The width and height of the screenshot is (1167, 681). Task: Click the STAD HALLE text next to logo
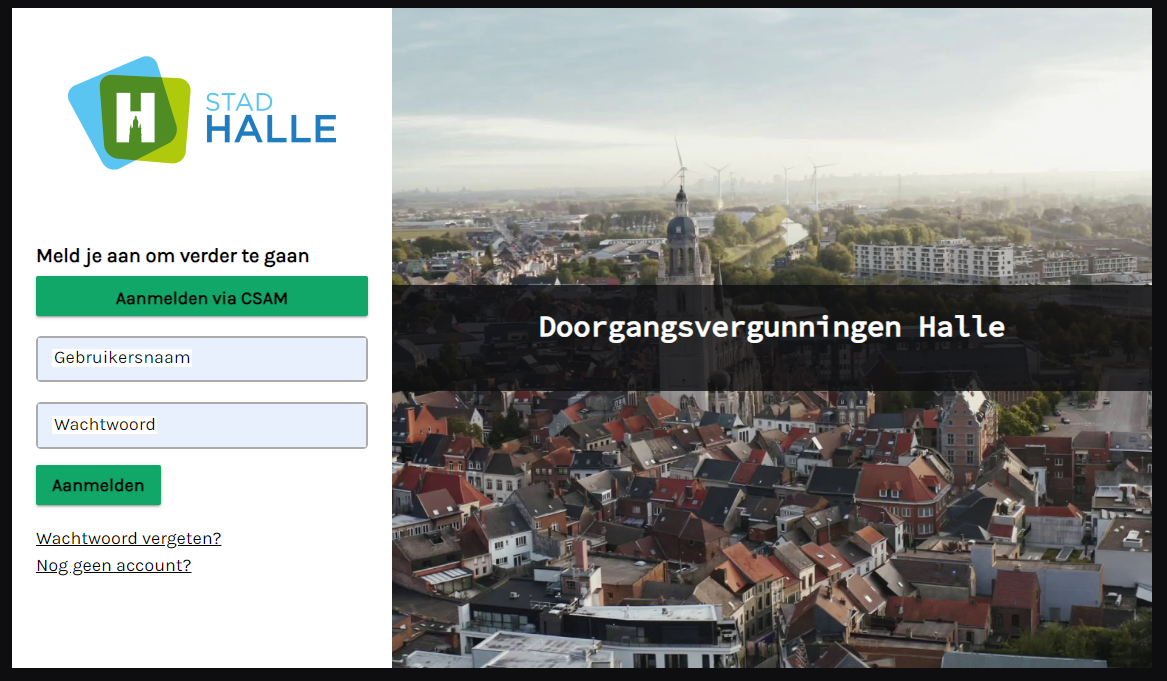(x=270, y=113)
